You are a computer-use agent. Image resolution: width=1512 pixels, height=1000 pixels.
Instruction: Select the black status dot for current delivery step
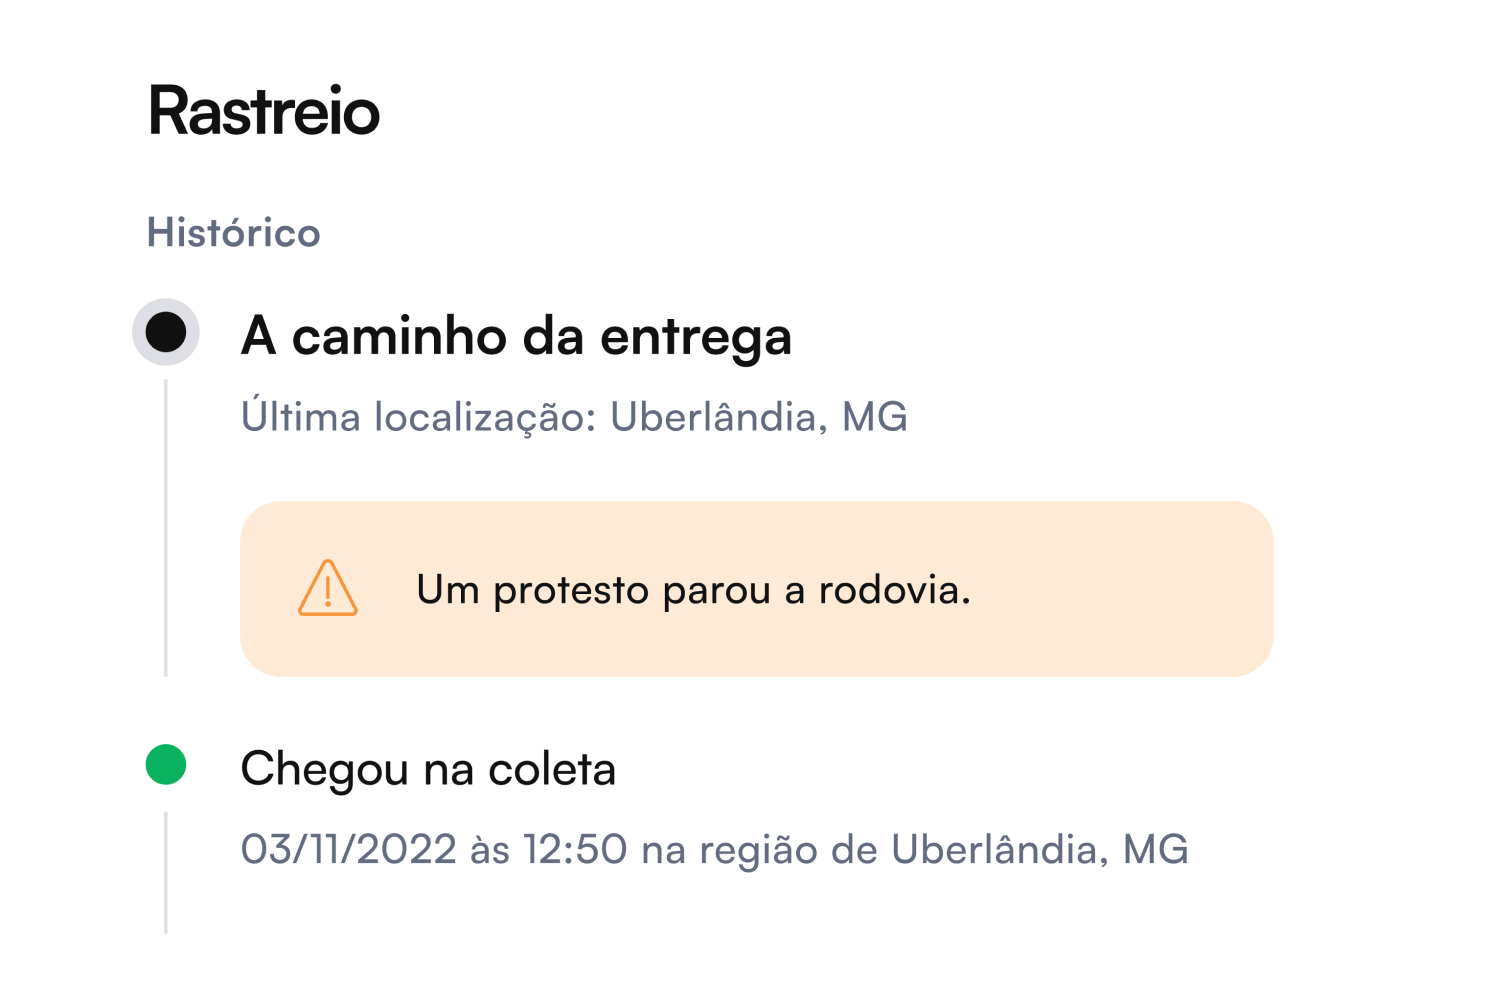coord(166,333)
